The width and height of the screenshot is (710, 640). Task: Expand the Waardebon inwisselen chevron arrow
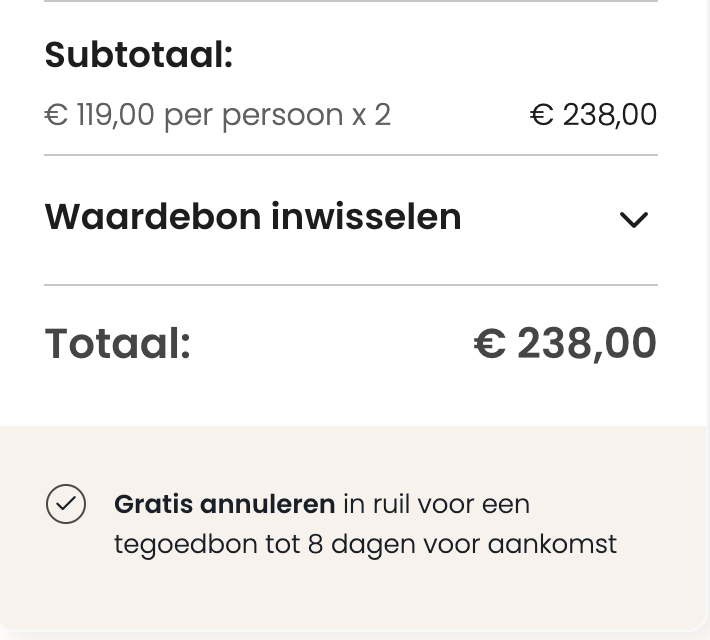634,220
